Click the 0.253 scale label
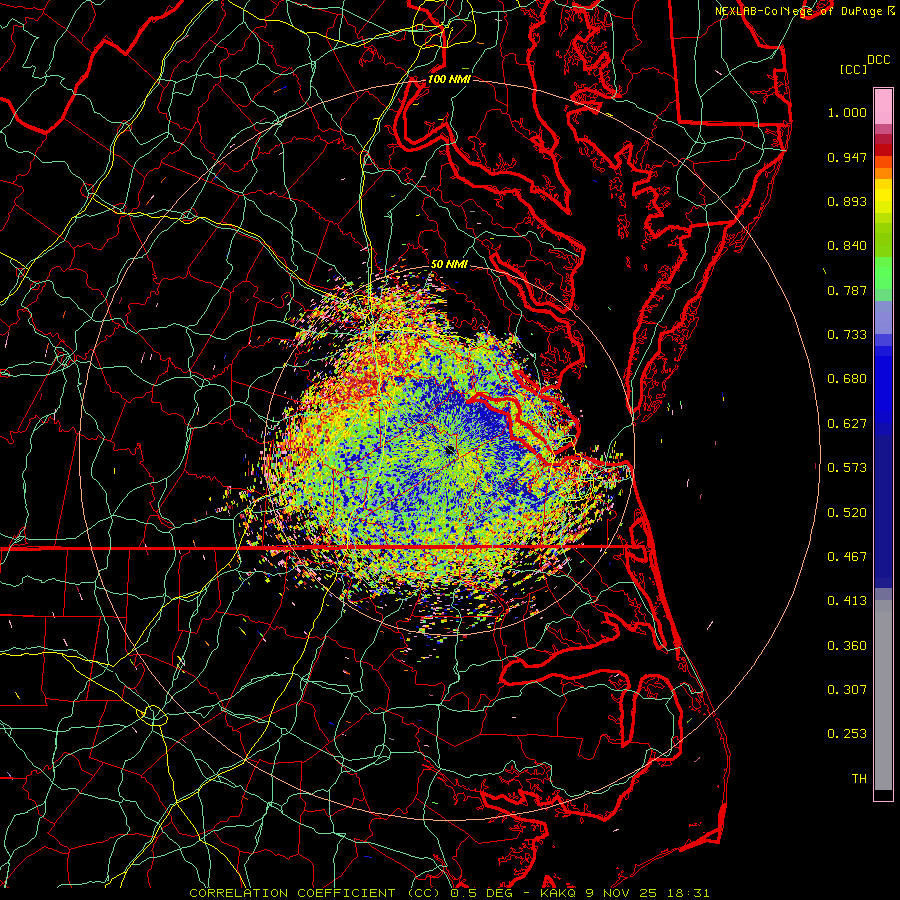Viewport: 900px width, 900px height. 847,734
